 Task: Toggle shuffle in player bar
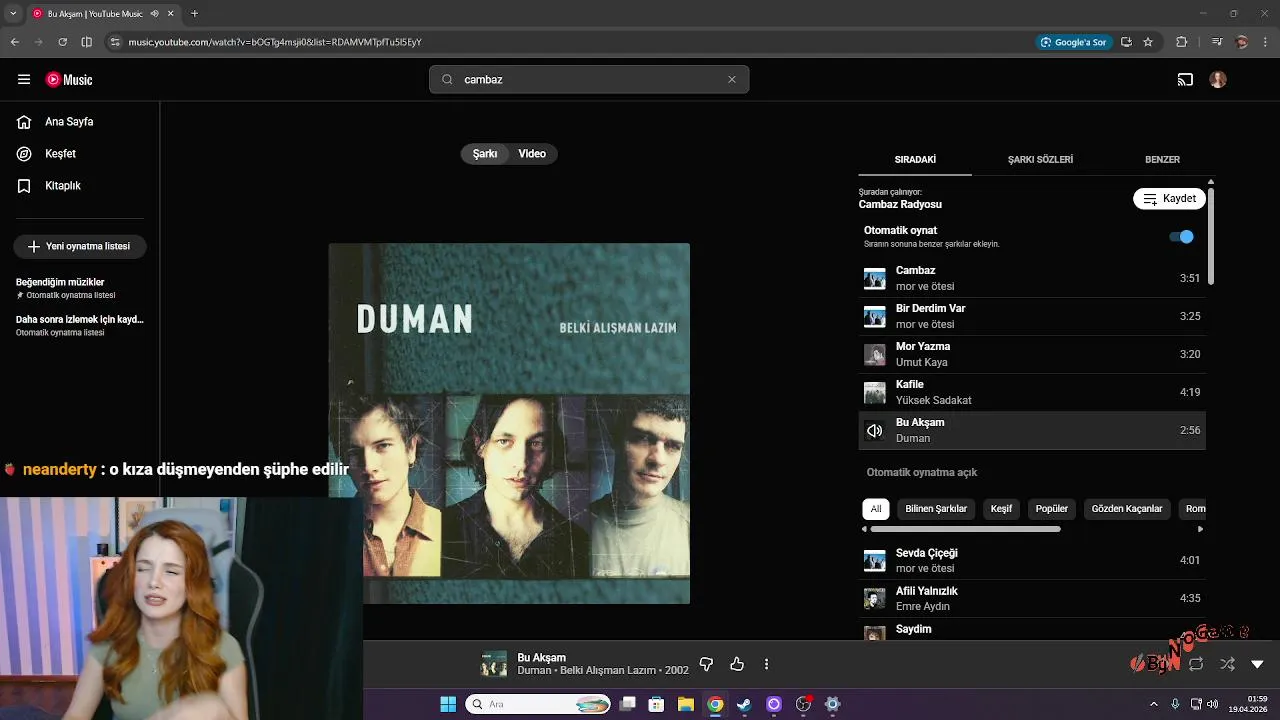click(1227, 664)
